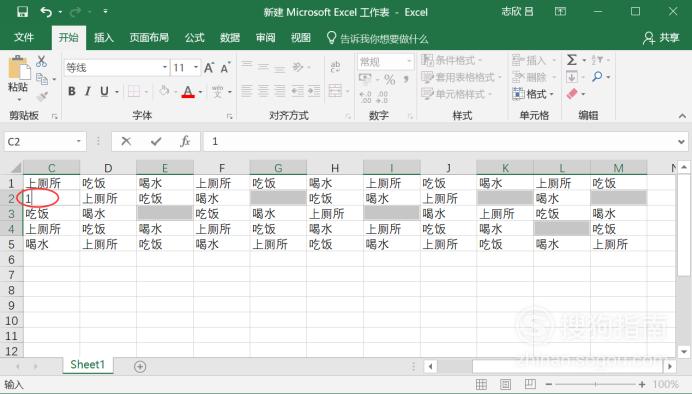Click the Wrap Text icon
This screenshot has width=692, height=394.
click(335, 67)
